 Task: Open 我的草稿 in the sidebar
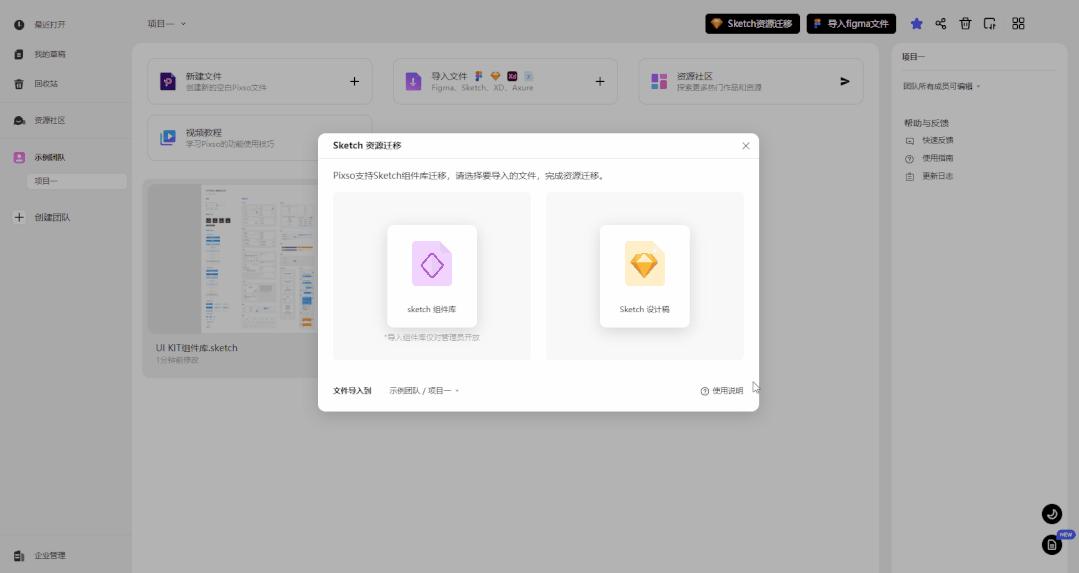[x=50, y=54]
